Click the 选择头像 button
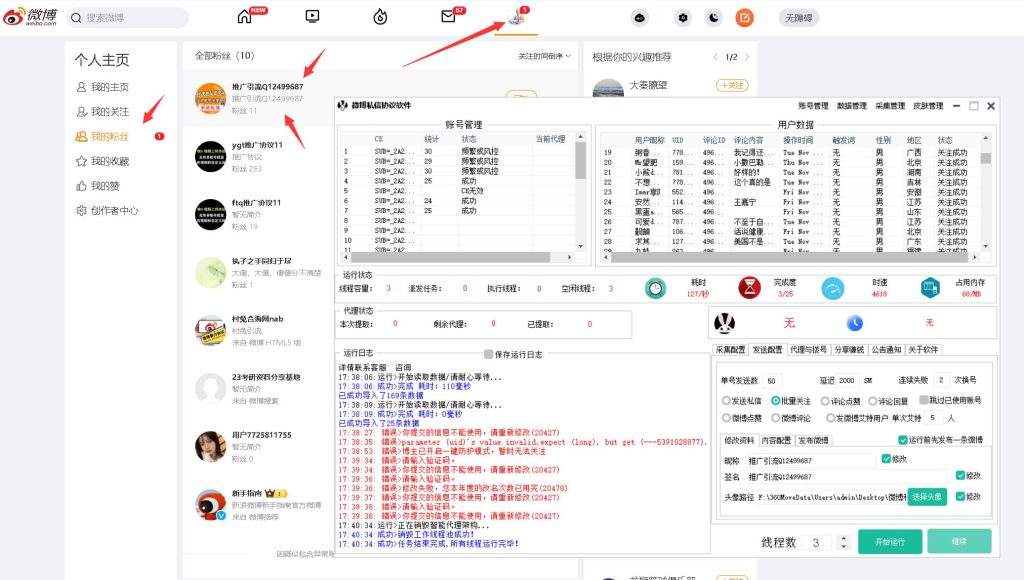The height and width of the screenshot is (580, 1024). coord(926,496)
